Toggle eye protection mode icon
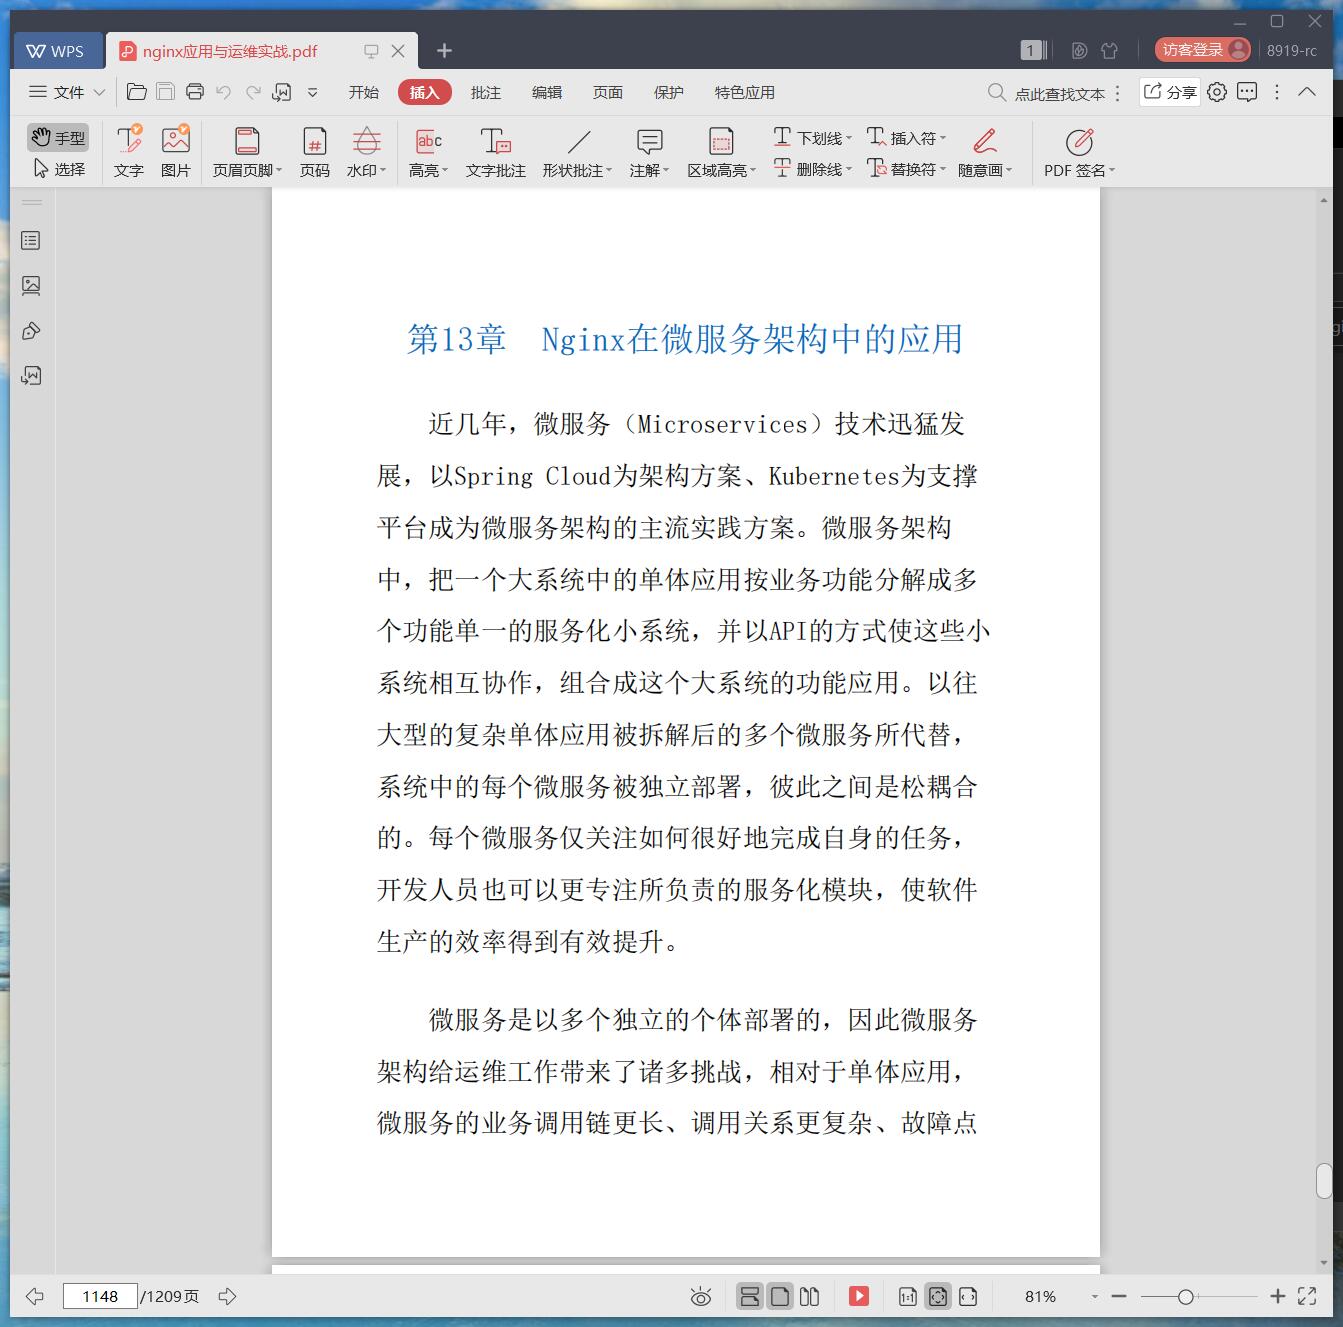 coord(701,1297)
